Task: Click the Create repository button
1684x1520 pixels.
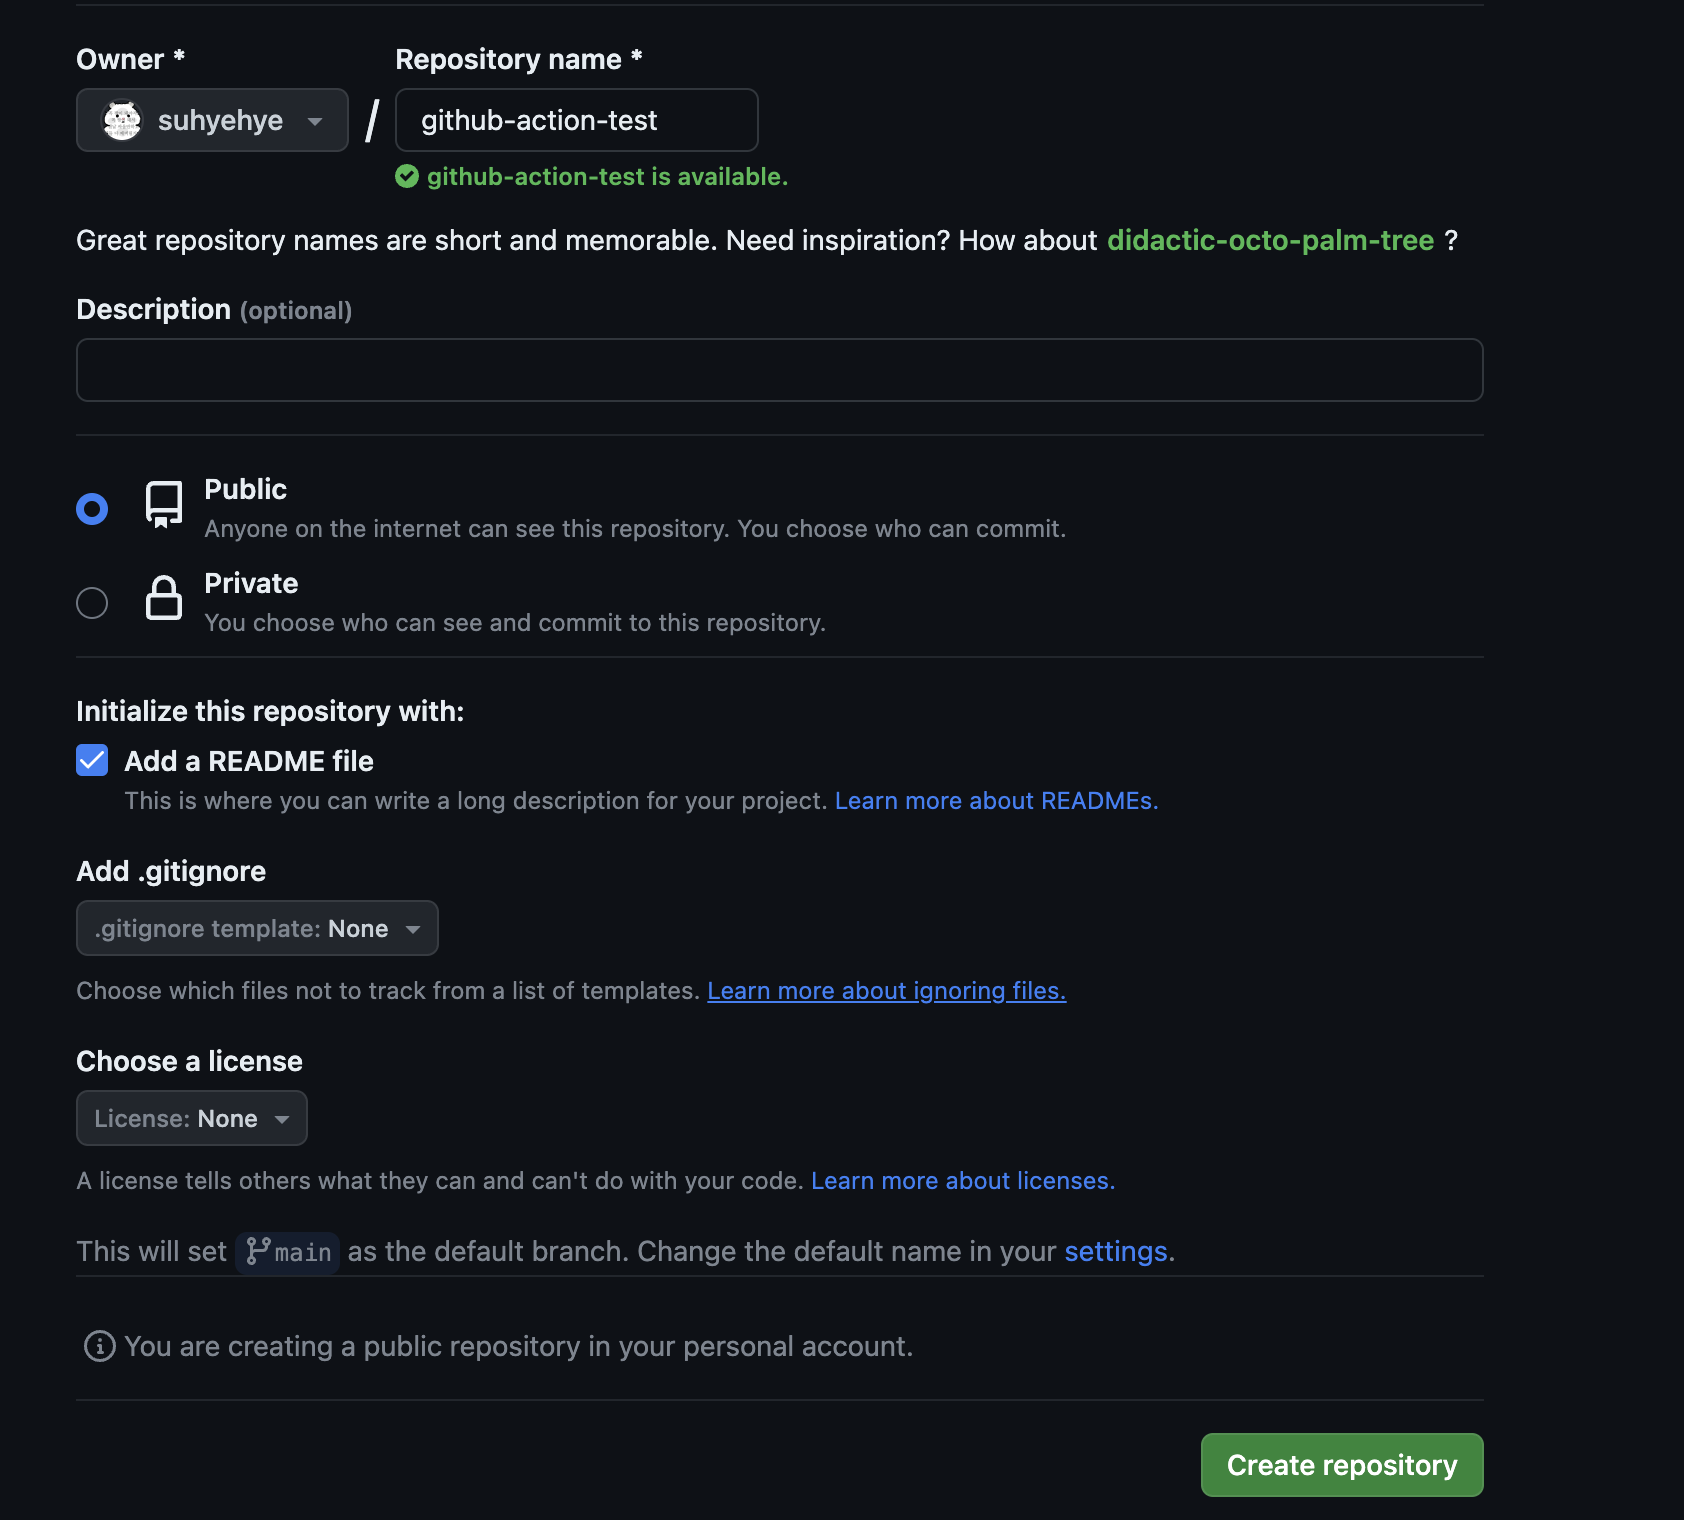Action: (1341, 1464)
